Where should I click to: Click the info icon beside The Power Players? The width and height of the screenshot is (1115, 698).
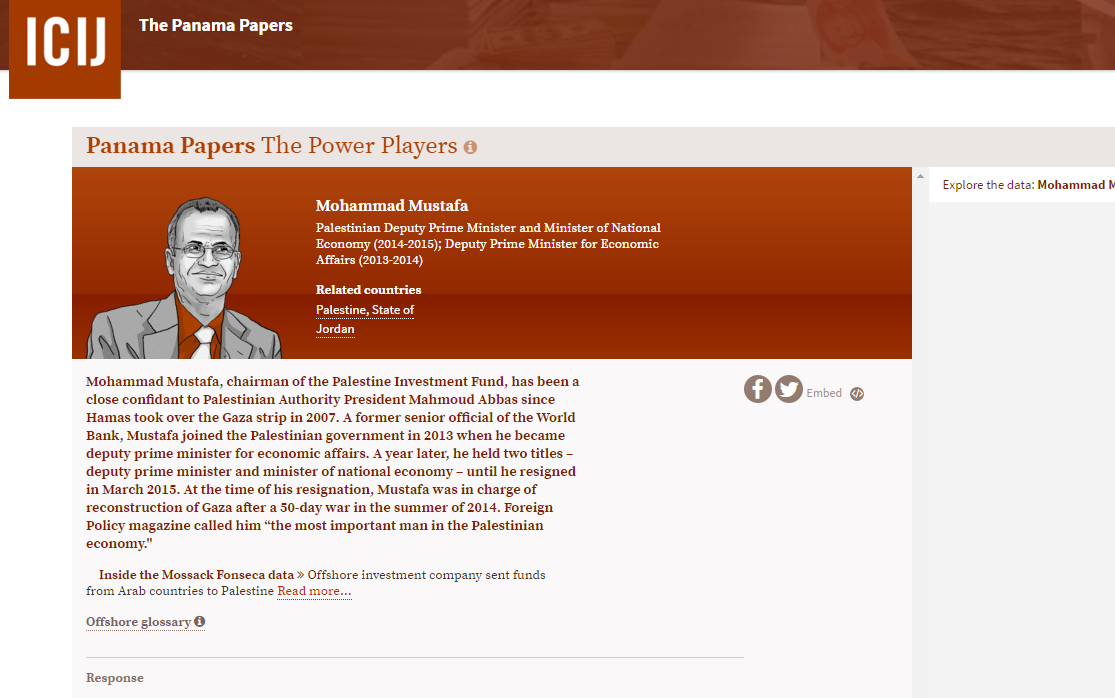[x=470, y=147]
